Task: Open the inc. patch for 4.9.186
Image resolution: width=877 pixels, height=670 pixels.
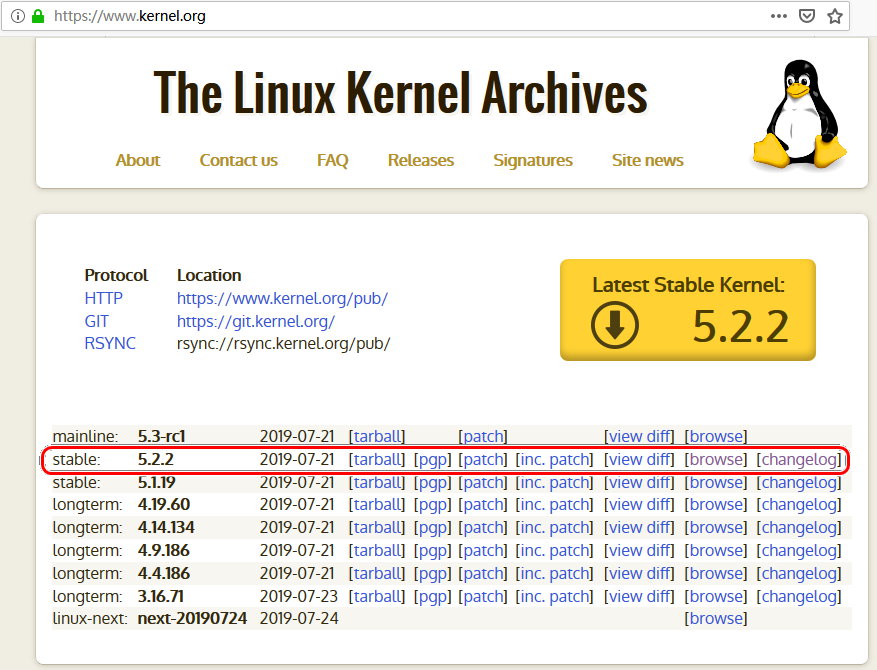Action: (x=554, y=550)
